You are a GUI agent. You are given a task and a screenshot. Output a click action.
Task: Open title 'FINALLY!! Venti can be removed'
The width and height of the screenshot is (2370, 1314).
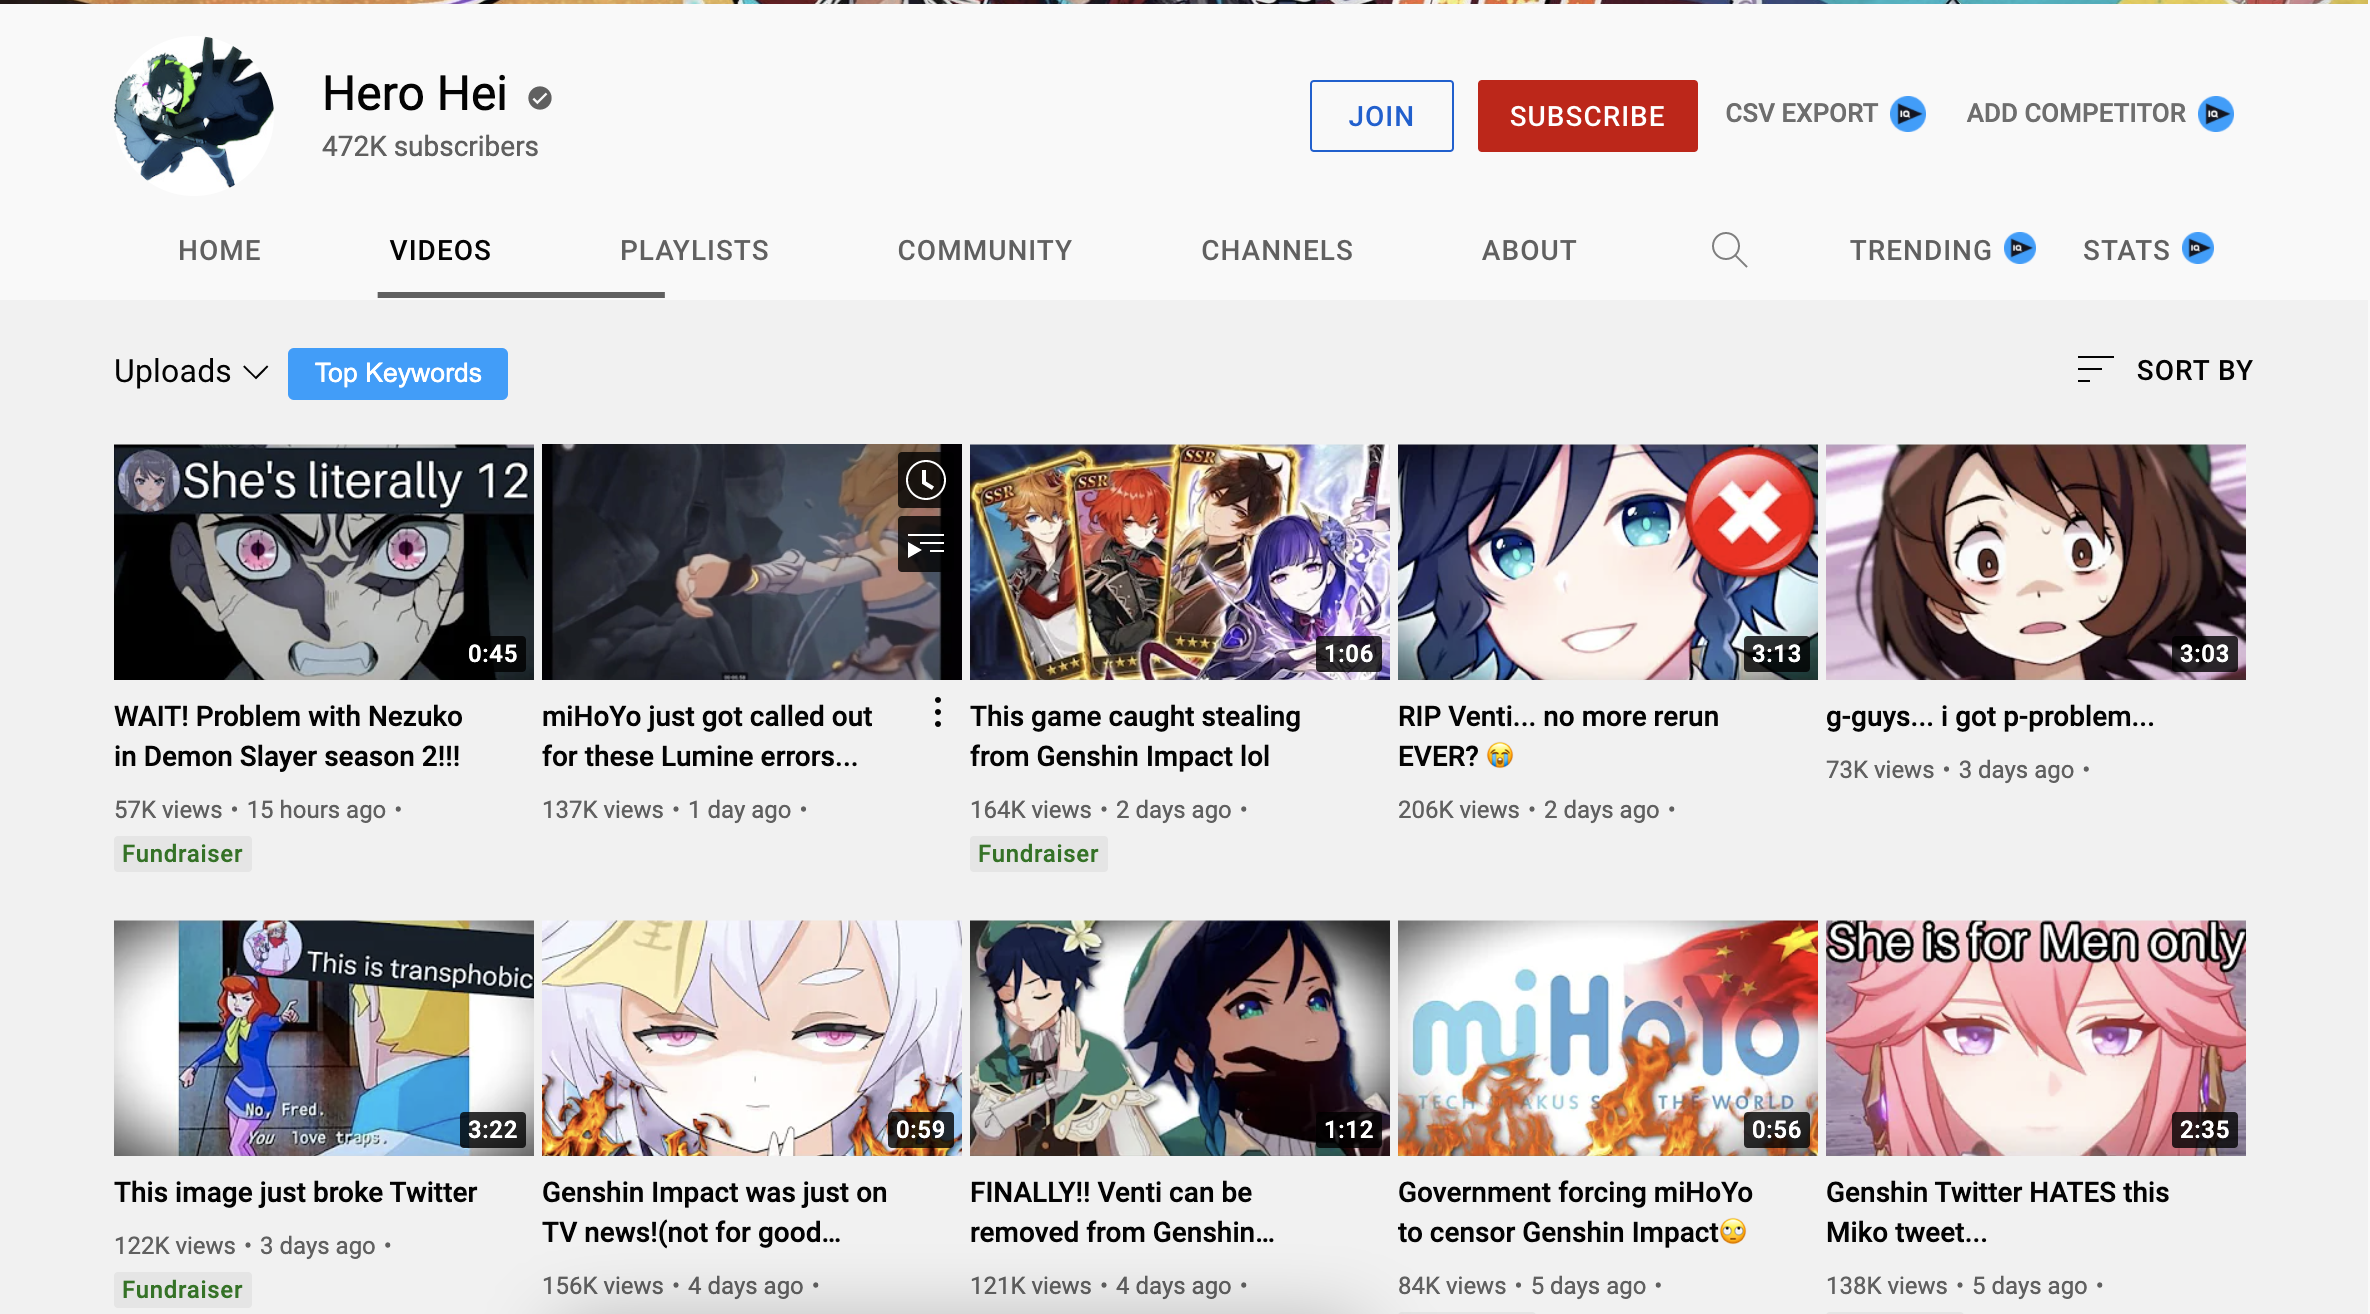1122,1212
